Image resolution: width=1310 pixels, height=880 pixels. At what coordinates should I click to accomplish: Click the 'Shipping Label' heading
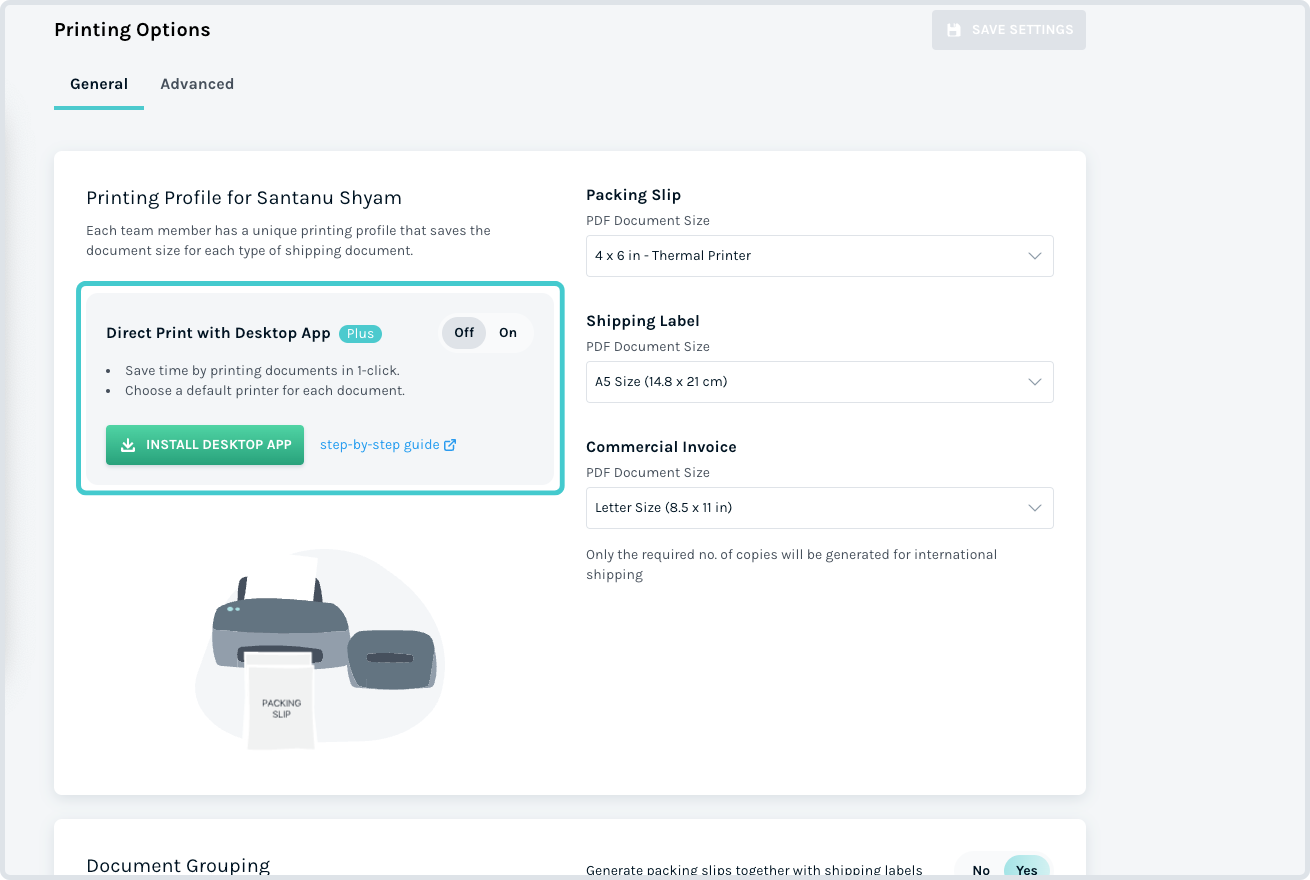(x=643, y=321)
